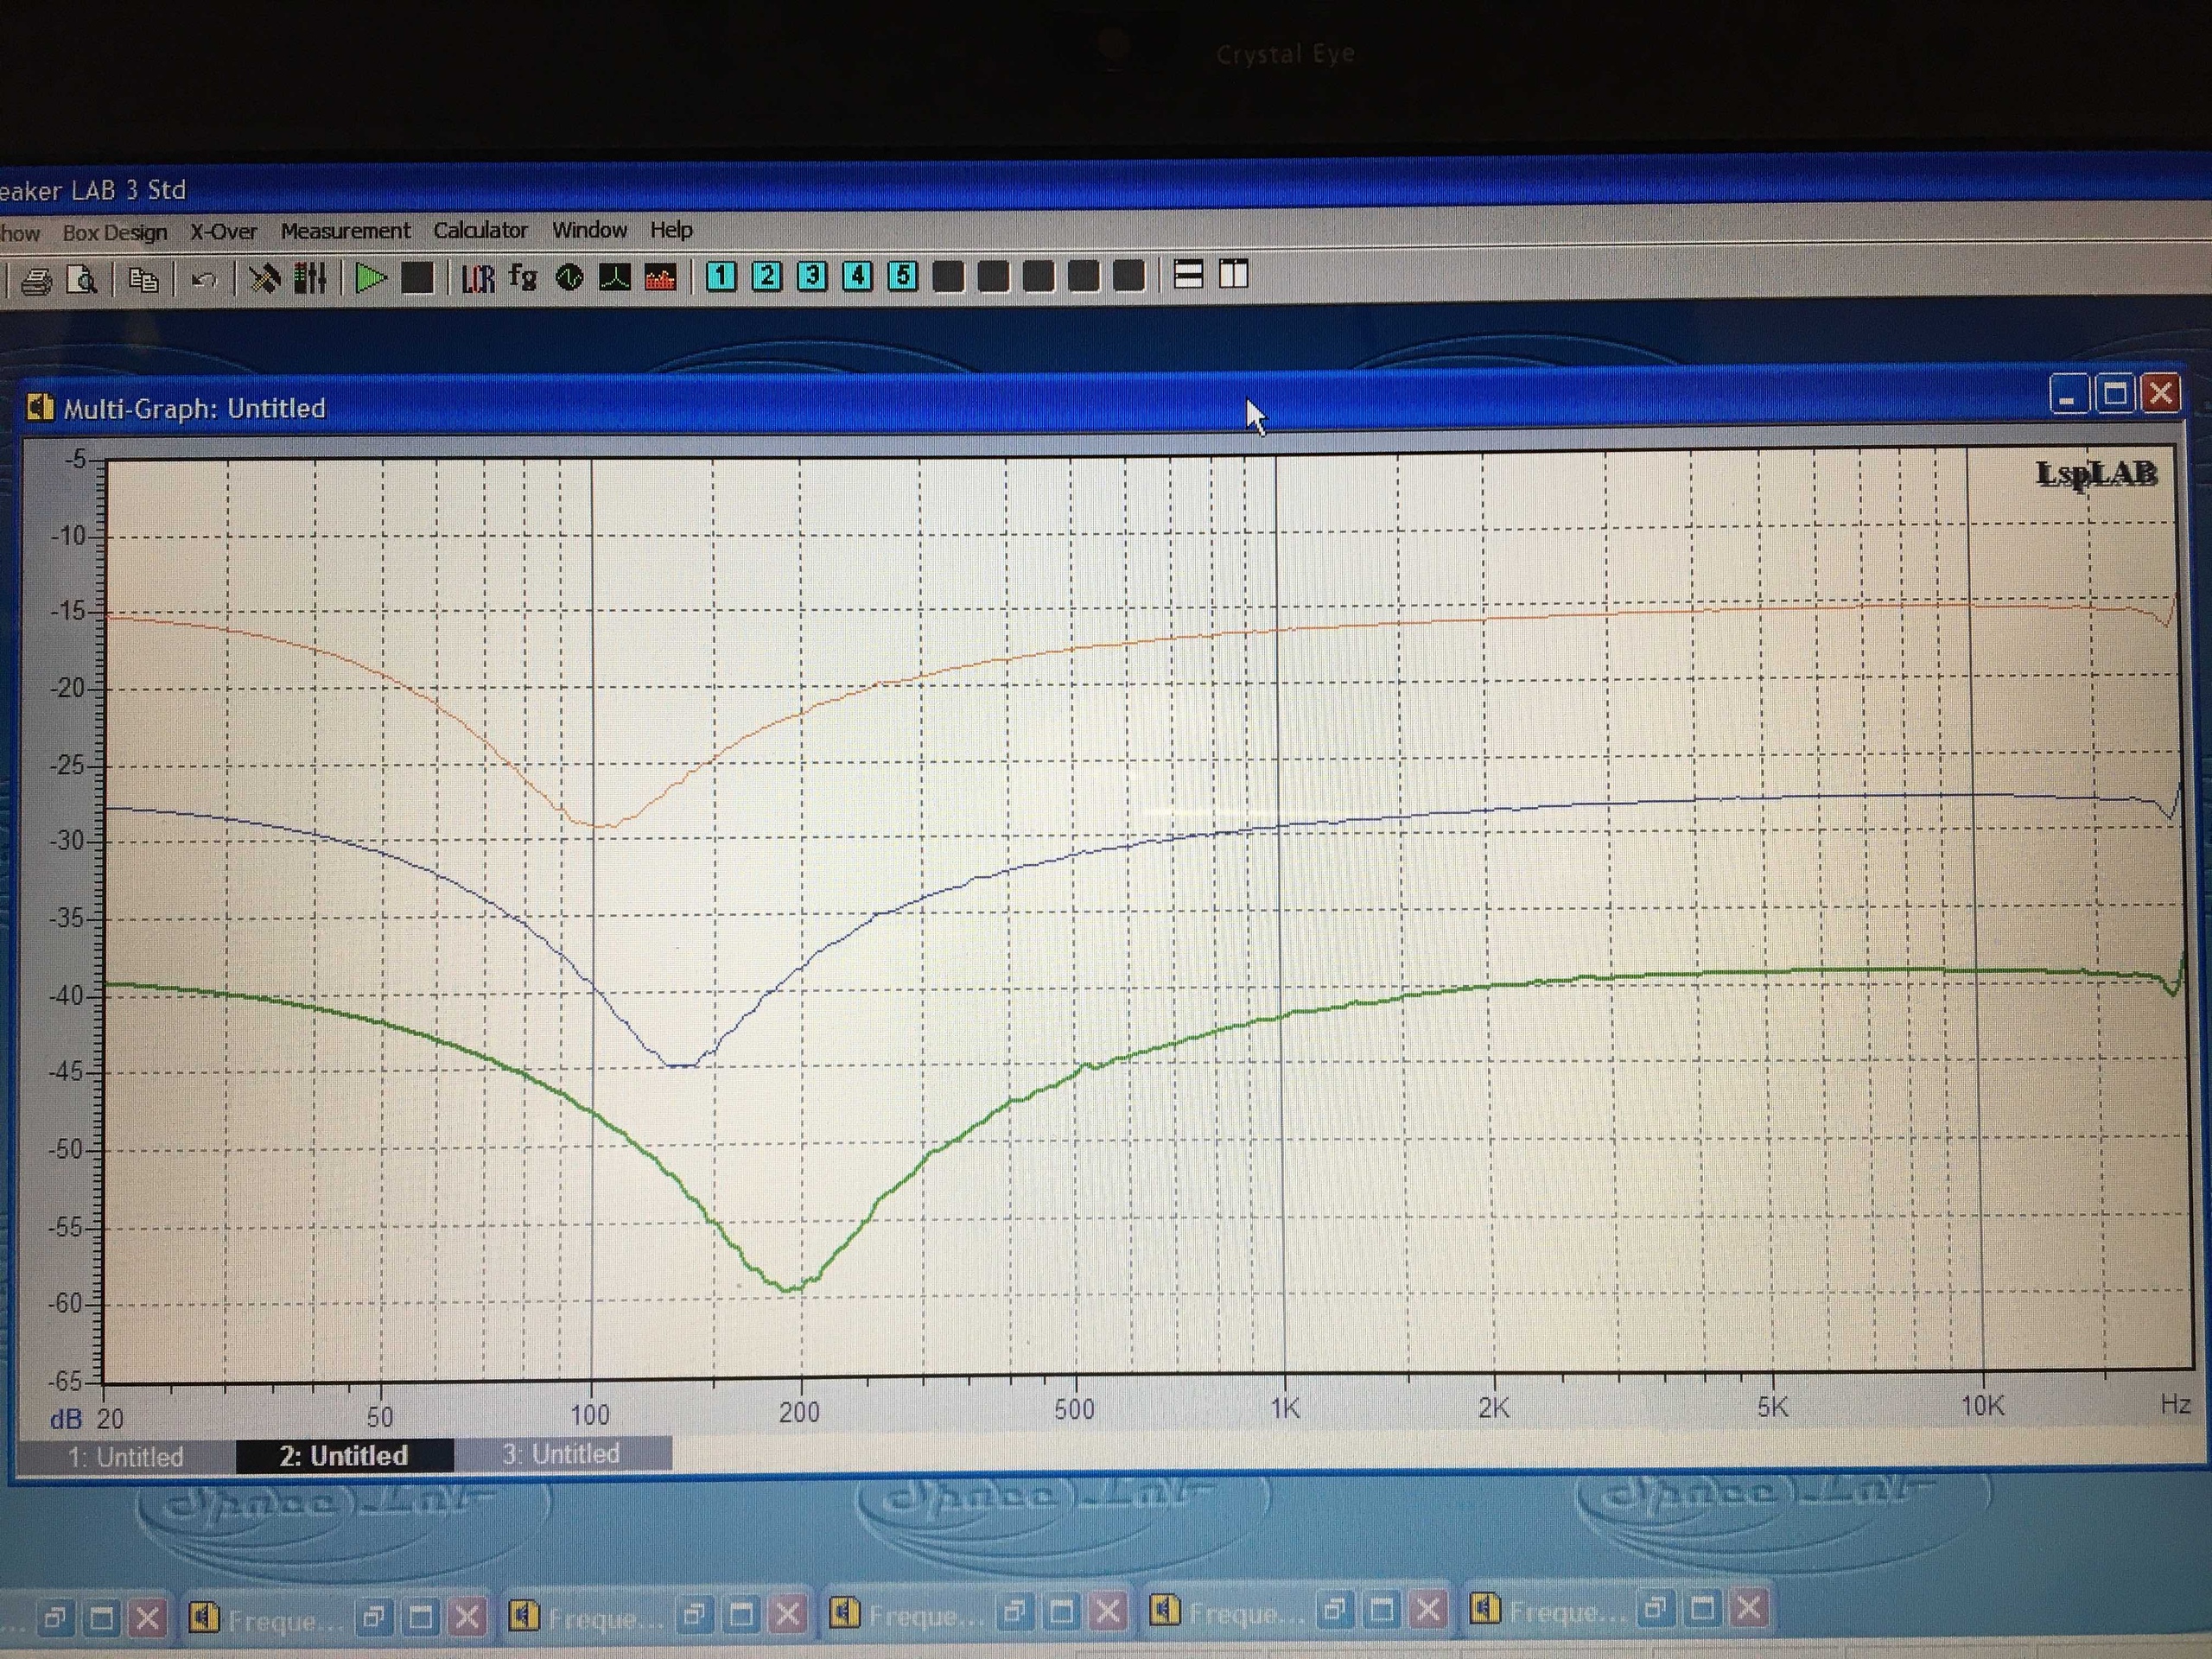2212x1659 pixels.
Task: Click the Print icon in the toolbar
Action: click(37, 281)
